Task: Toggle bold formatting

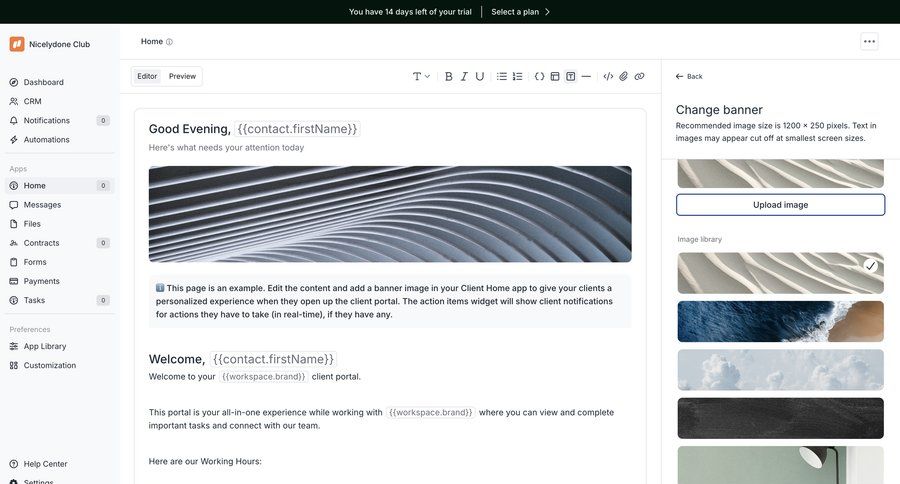Action: pos(449,76)
